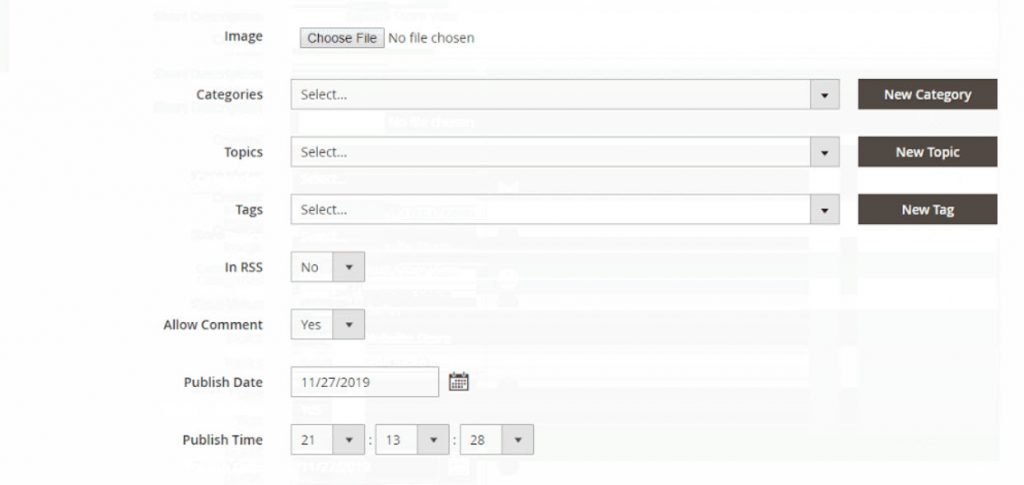Viewport: 1024px width, 485px height.
Task: Click inside the Publish Date field
Action: (365, 382)
